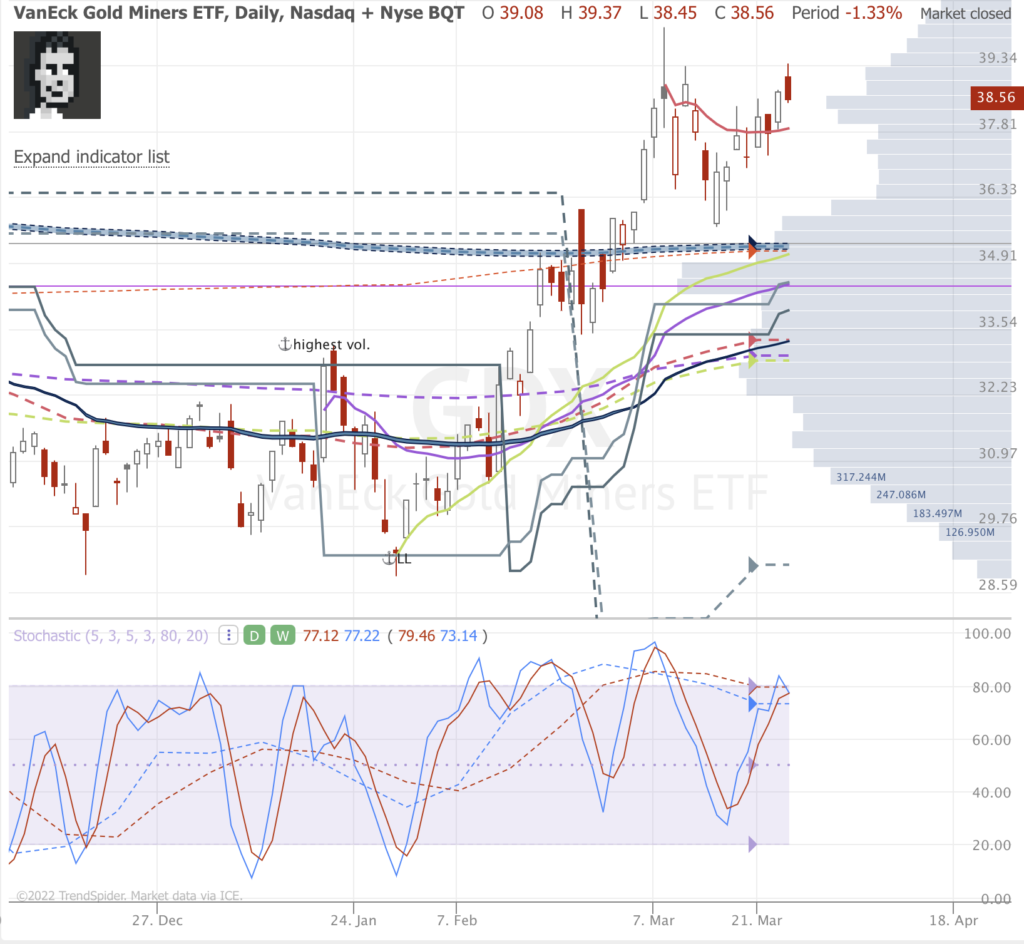Click the Stochastic value 77.12 in red
Screen dimensions: 1024x944
(x=321, y=636)
